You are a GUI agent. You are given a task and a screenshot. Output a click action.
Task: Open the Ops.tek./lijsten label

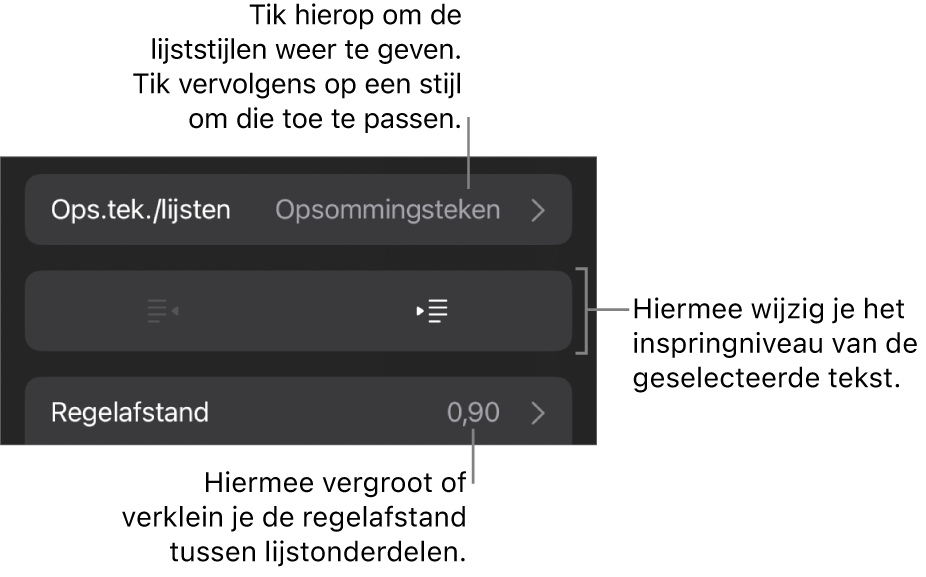[141, 211]
